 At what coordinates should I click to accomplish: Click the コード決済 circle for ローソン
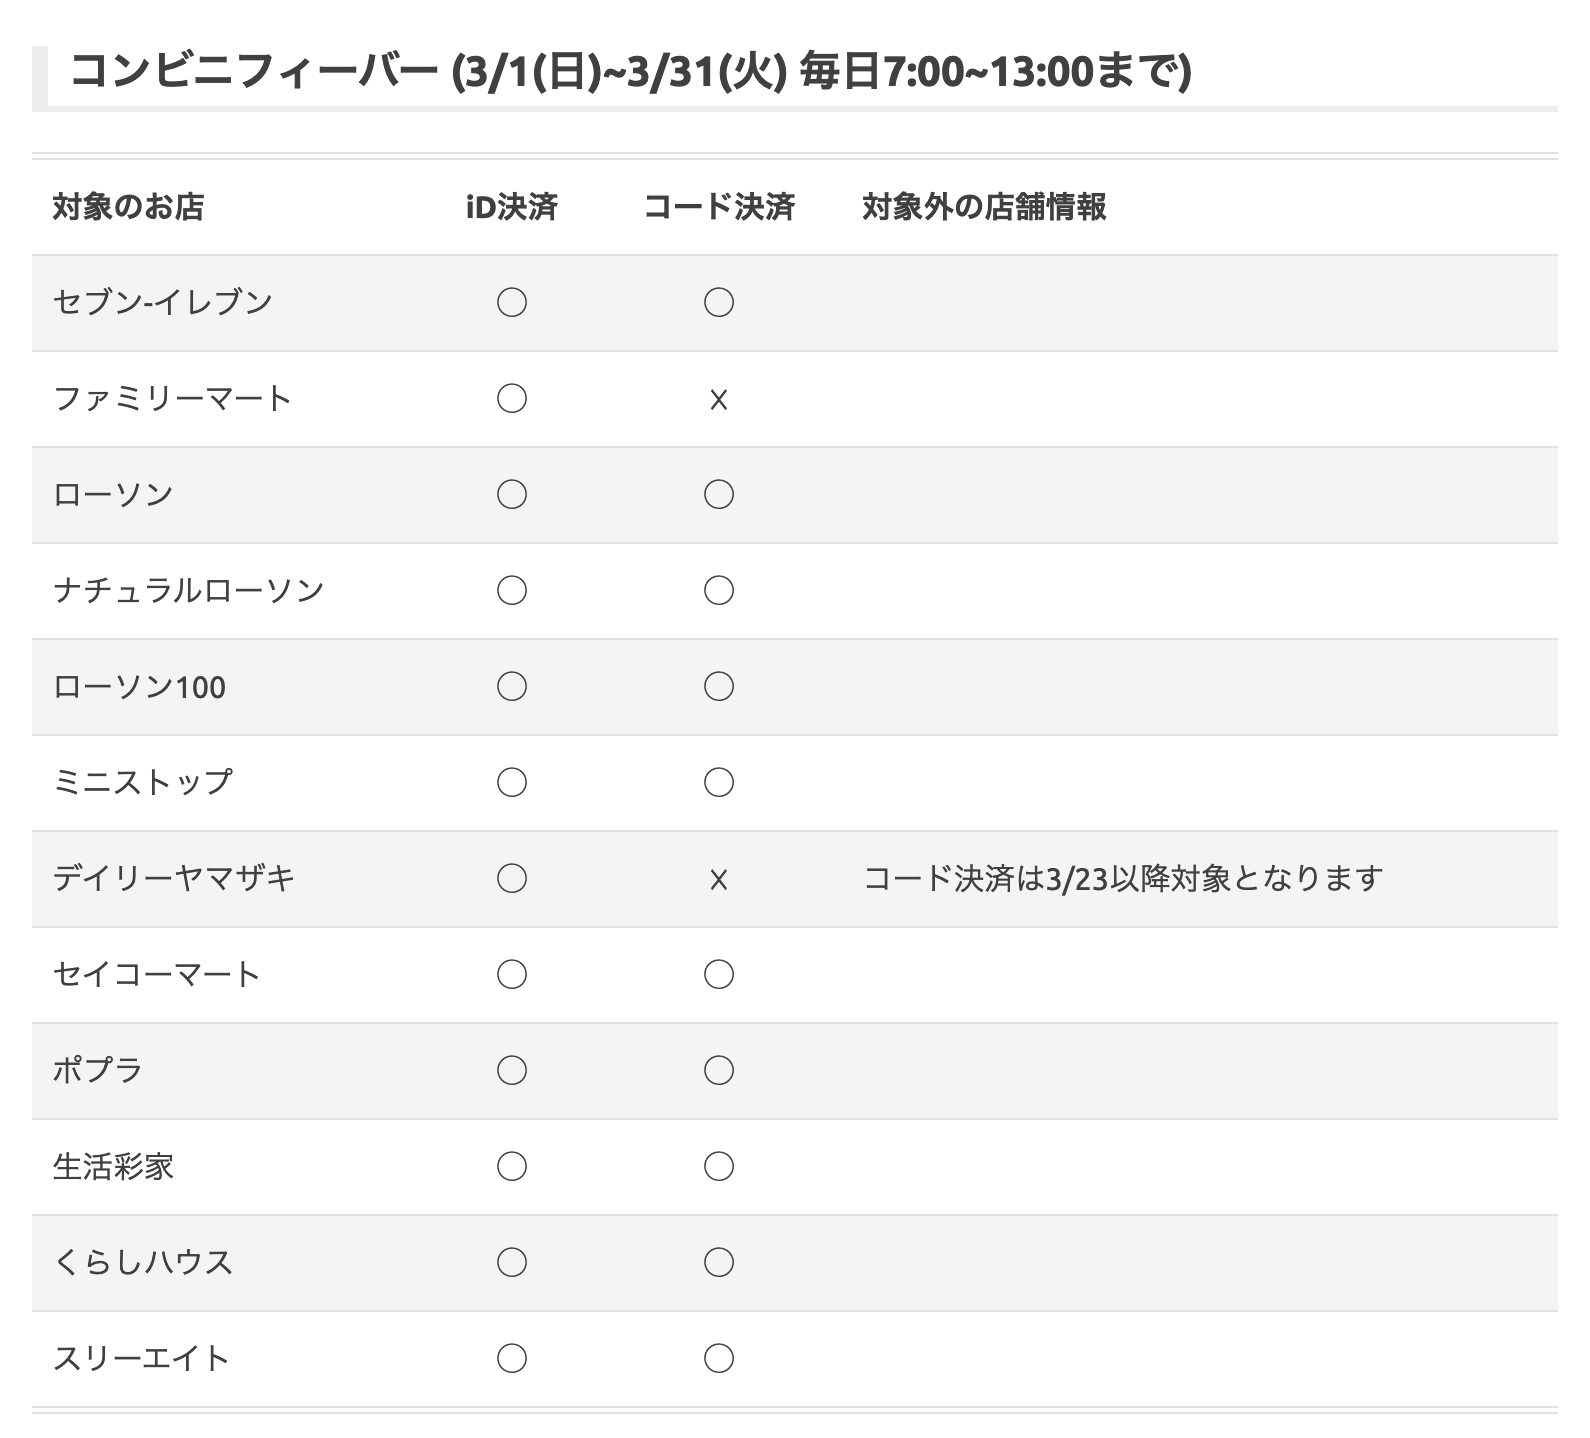pyautogui.click(x=719, y=494)
